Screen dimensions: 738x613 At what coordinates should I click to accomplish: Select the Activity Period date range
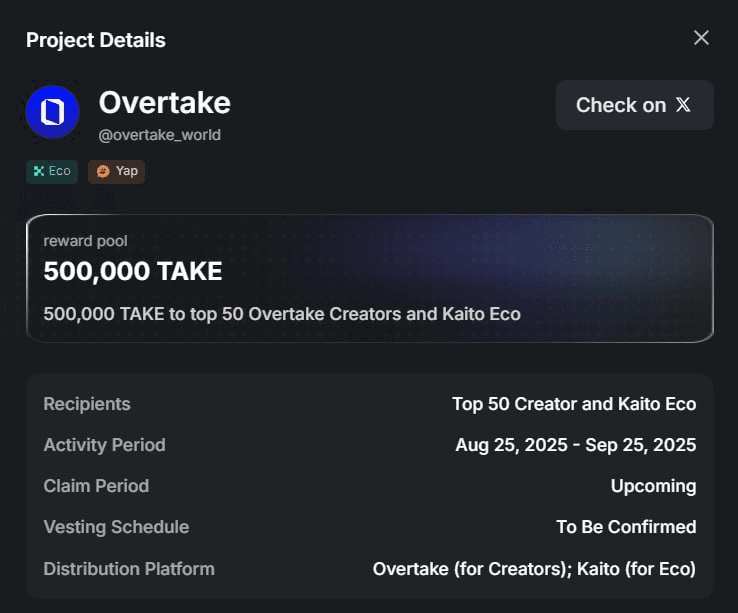pos(576,445)
